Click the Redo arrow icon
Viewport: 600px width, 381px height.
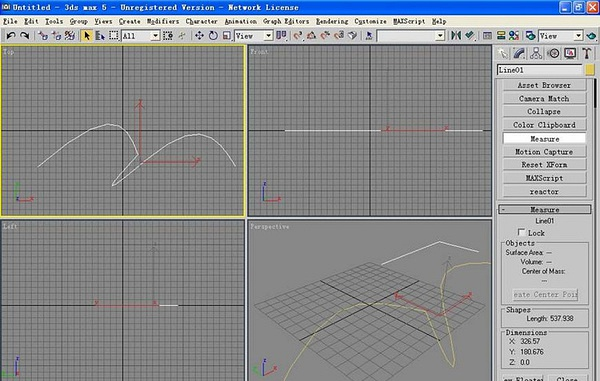point(24,36)
